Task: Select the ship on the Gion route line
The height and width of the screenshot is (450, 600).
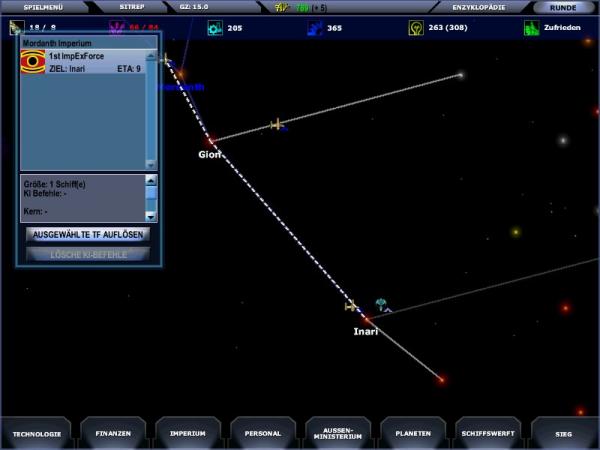Action: 277,124
